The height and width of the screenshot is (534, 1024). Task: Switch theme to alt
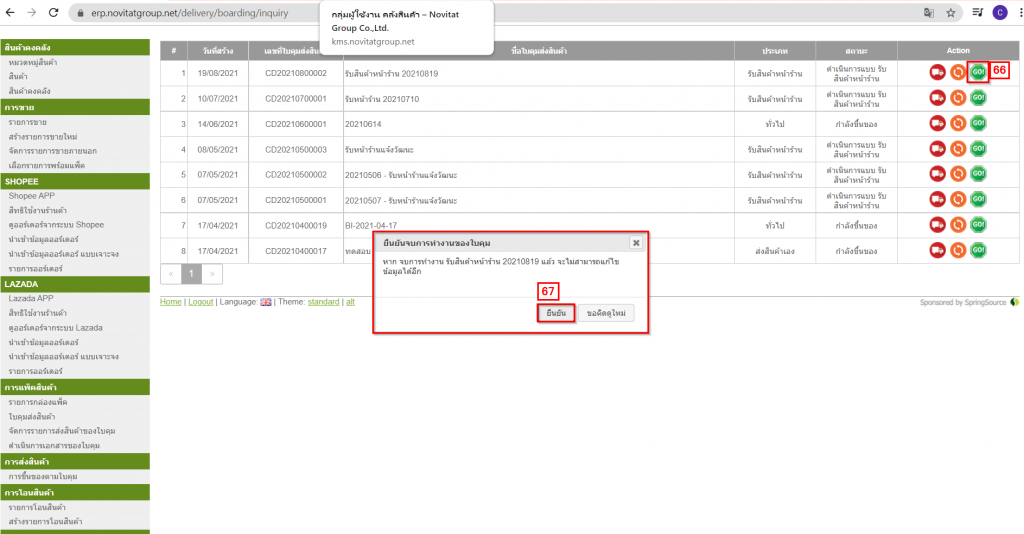(350, 302)
